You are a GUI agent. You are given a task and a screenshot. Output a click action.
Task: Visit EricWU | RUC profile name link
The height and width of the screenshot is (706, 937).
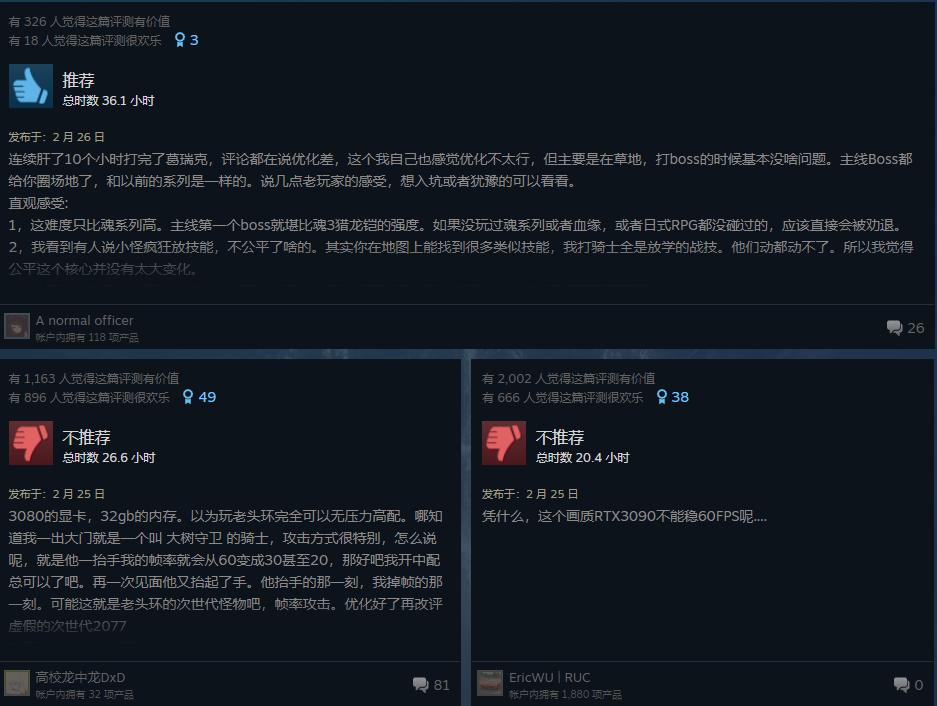point(550,677)
